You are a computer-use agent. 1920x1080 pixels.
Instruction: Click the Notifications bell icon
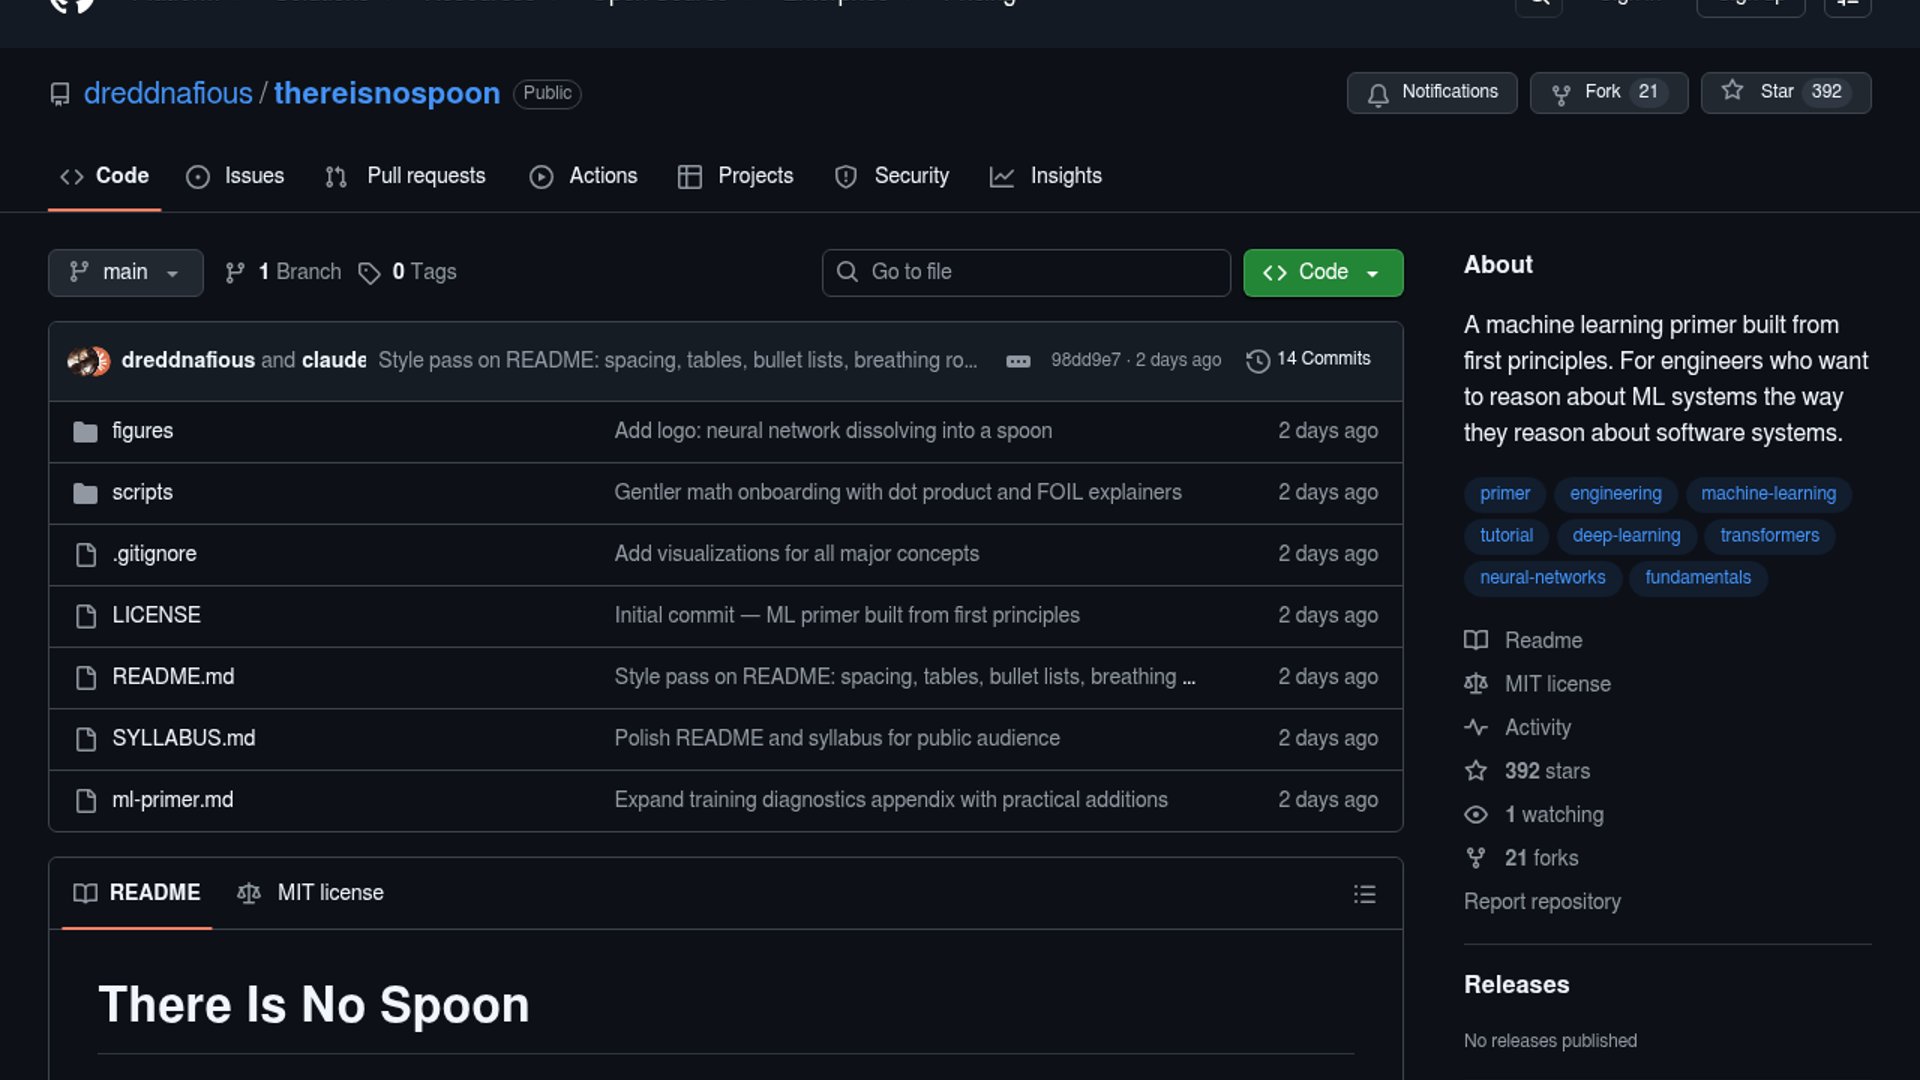tap(1378, 94)
